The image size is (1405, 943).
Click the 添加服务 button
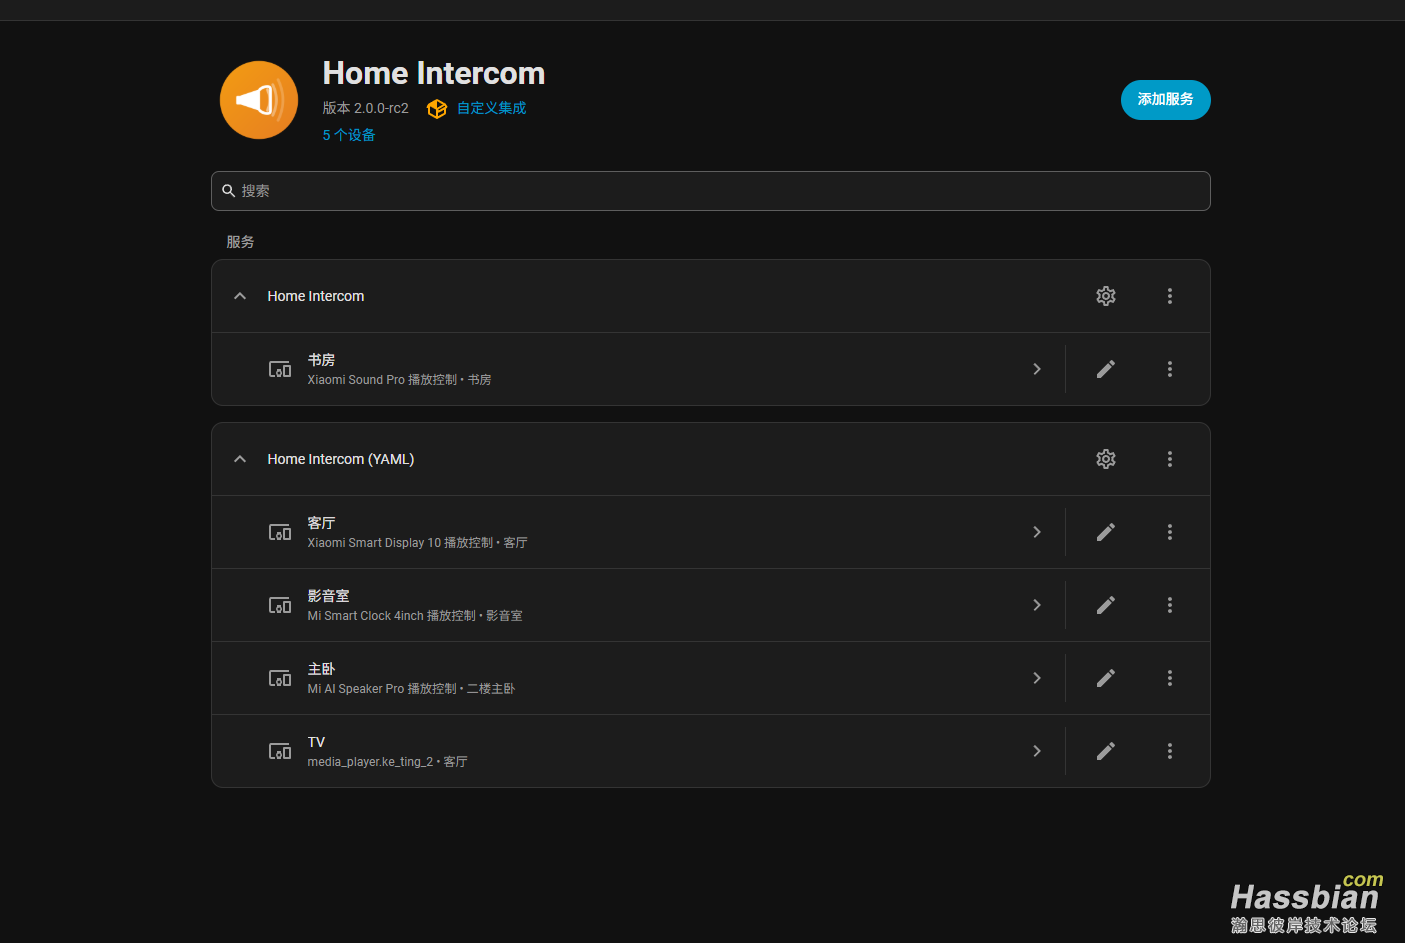click(1165, 100)
